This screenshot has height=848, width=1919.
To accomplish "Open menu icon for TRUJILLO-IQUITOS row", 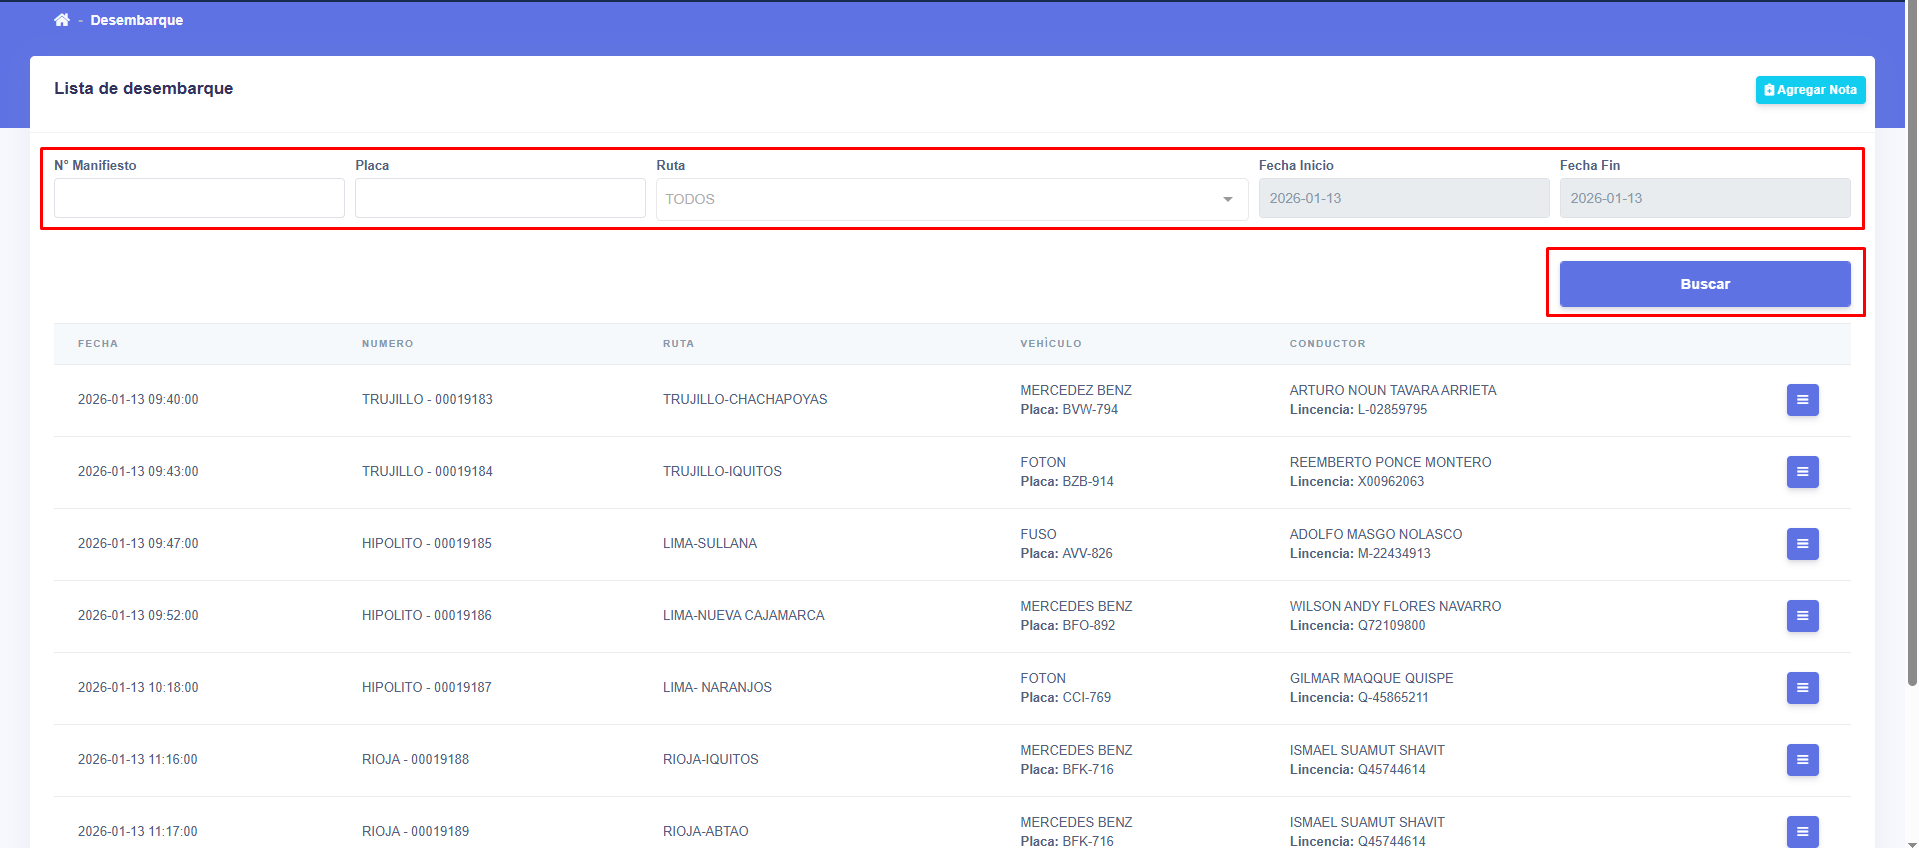I will tap(1802, 472).
